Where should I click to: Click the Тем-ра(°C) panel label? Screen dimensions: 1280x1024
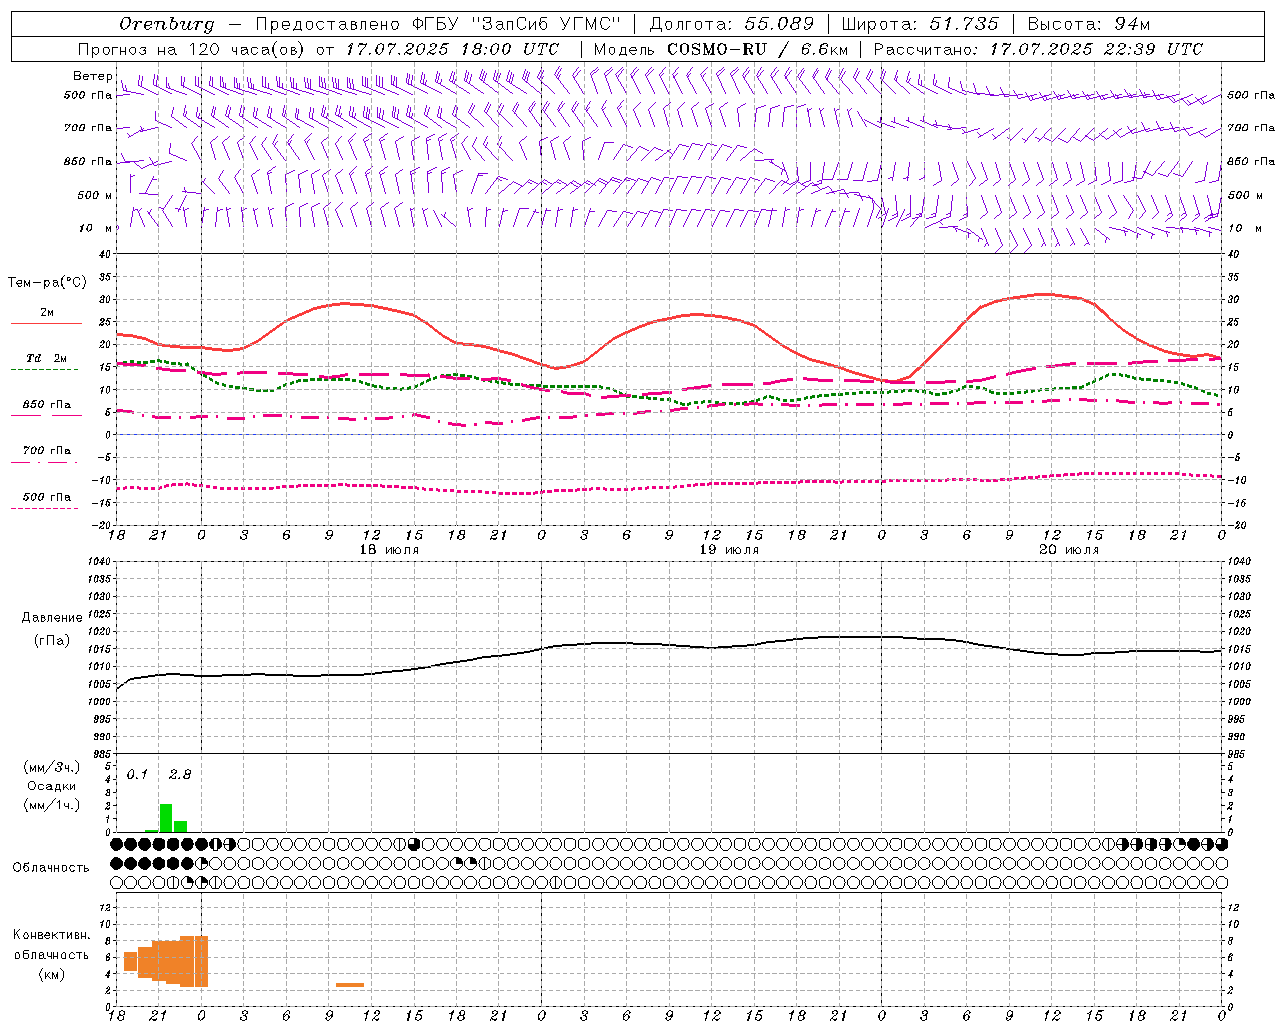tap(47, 283)
